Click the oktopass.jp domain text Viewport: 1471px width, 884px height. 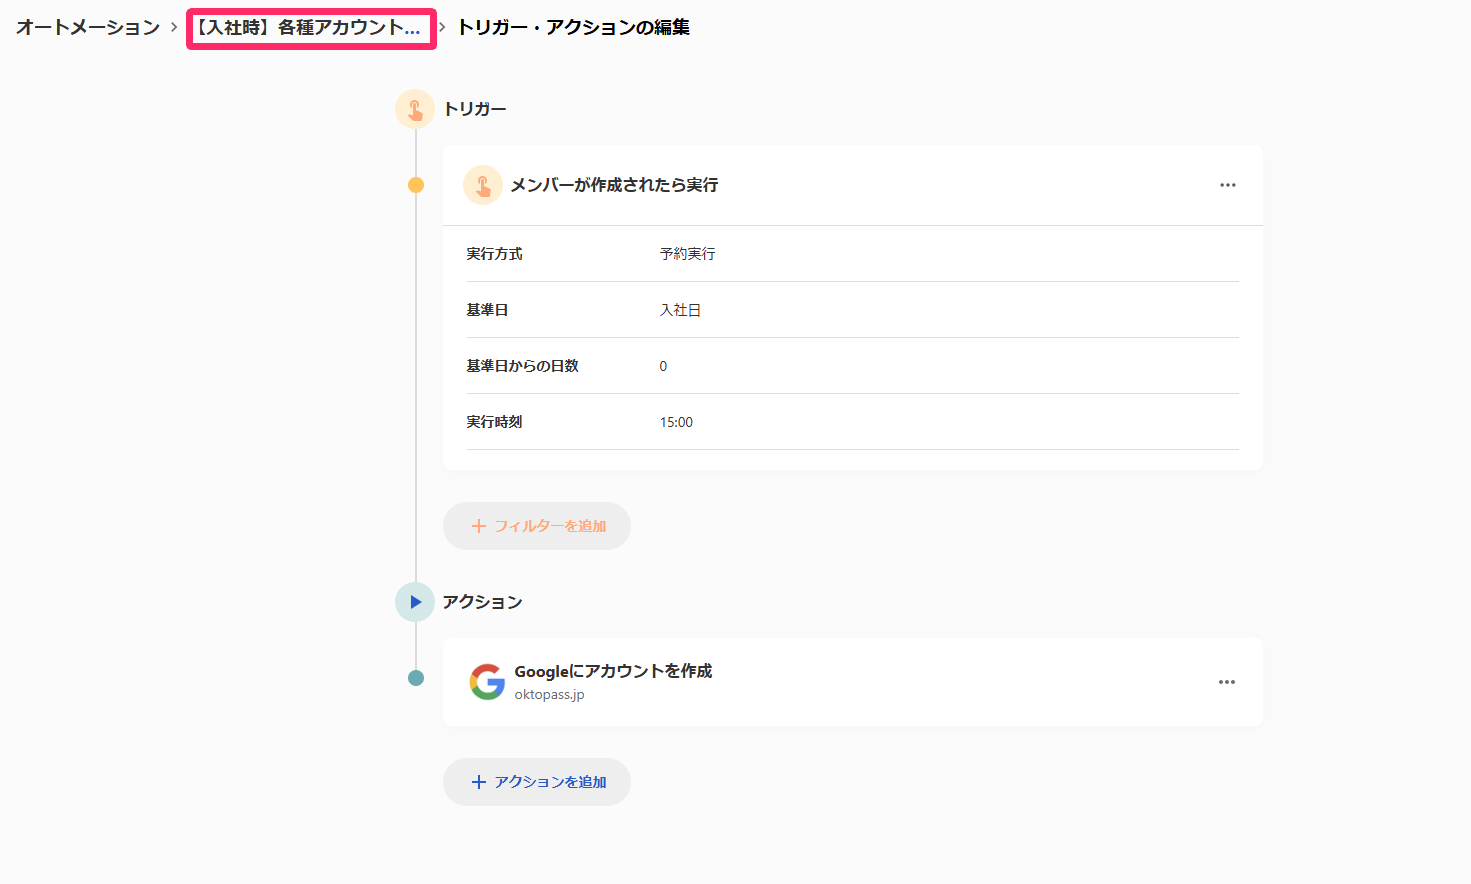click(549, 695)
